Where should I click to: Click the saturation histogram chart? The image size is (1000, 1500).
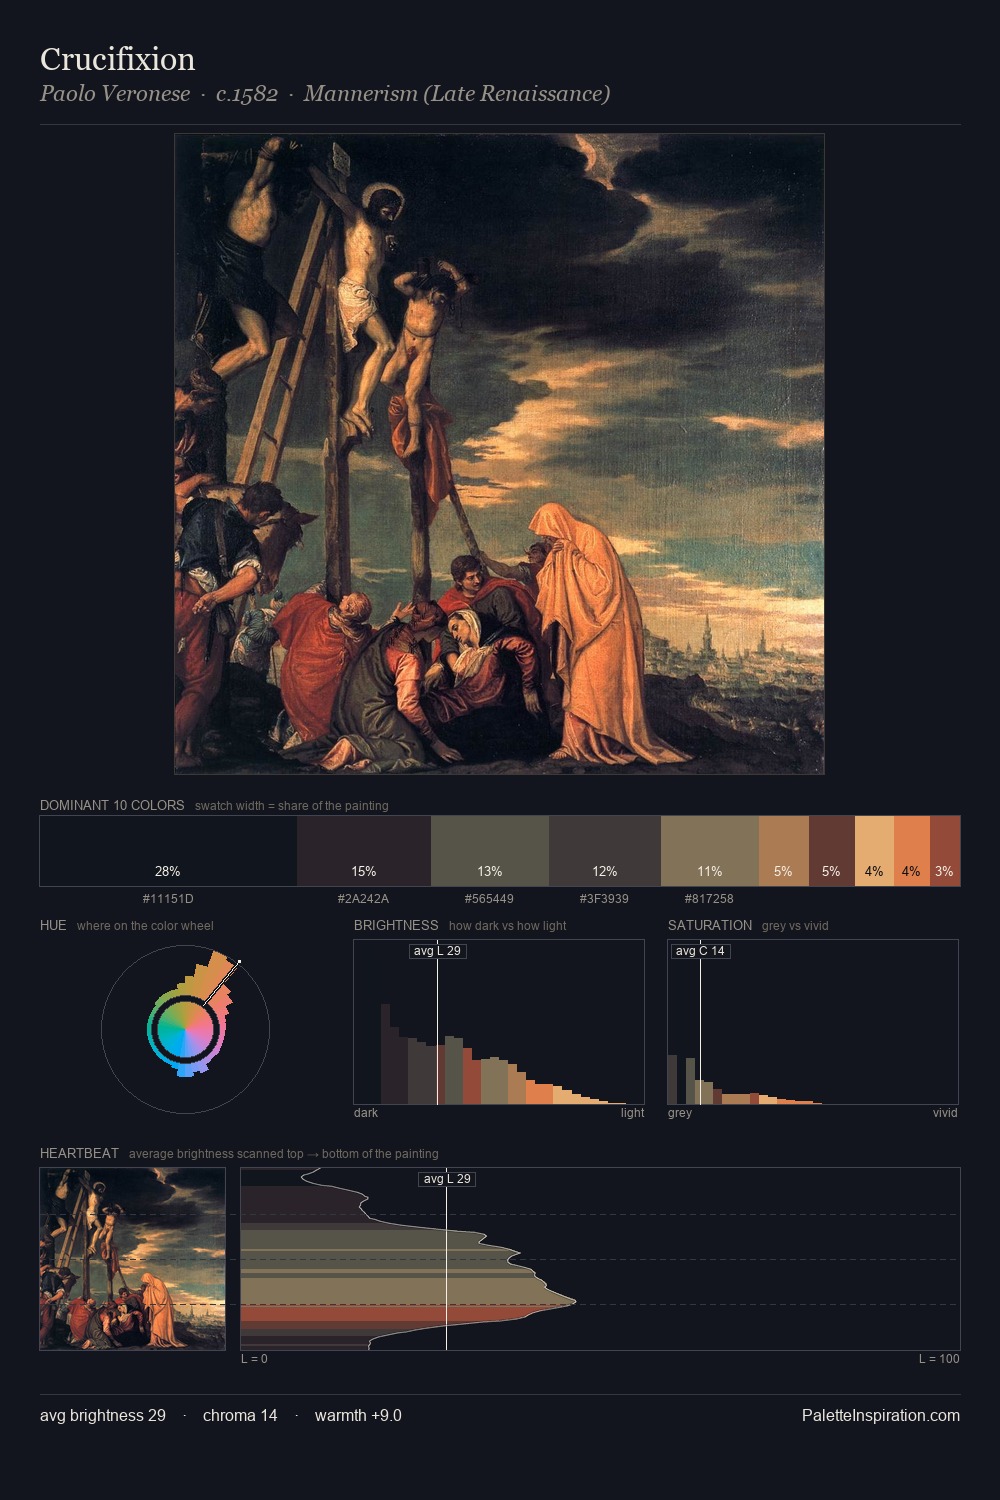[x=813, y=1022]
